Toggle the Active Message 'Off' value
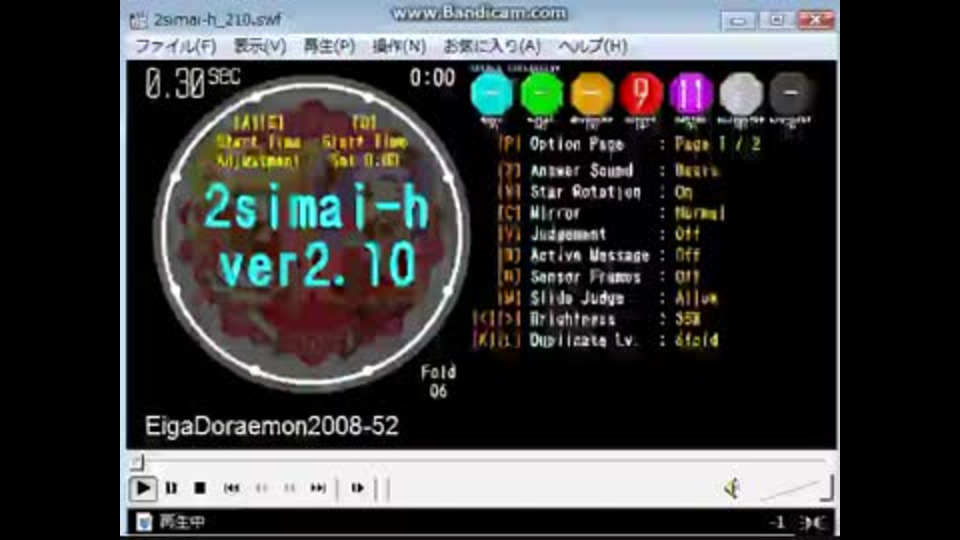This screenshot has height=540, width=960. tap(687, 255)
